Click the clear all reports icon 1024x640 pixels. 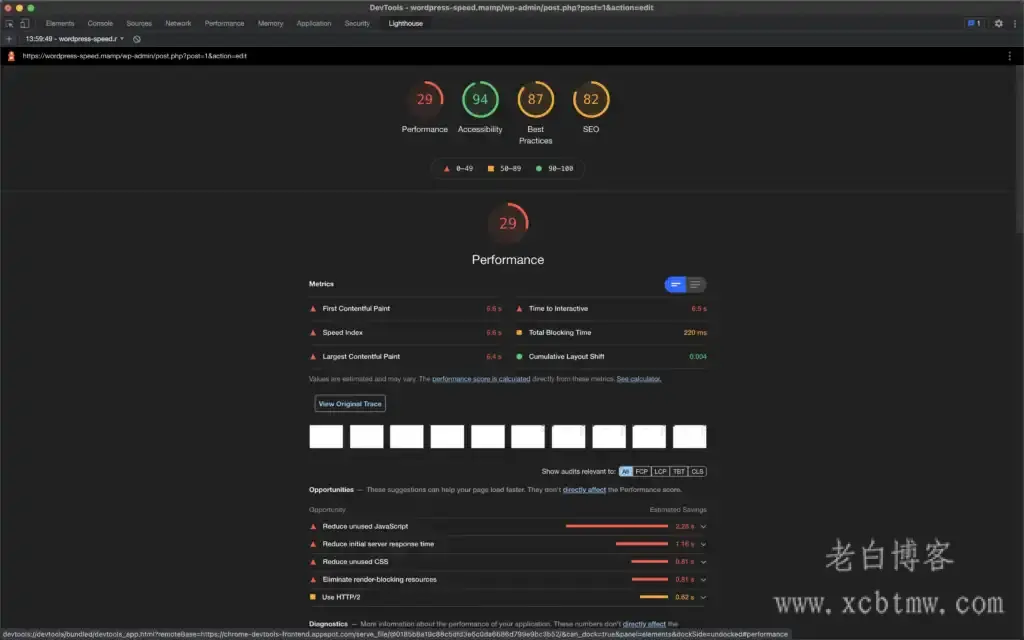pyautogui.click(x=137, y=39)
